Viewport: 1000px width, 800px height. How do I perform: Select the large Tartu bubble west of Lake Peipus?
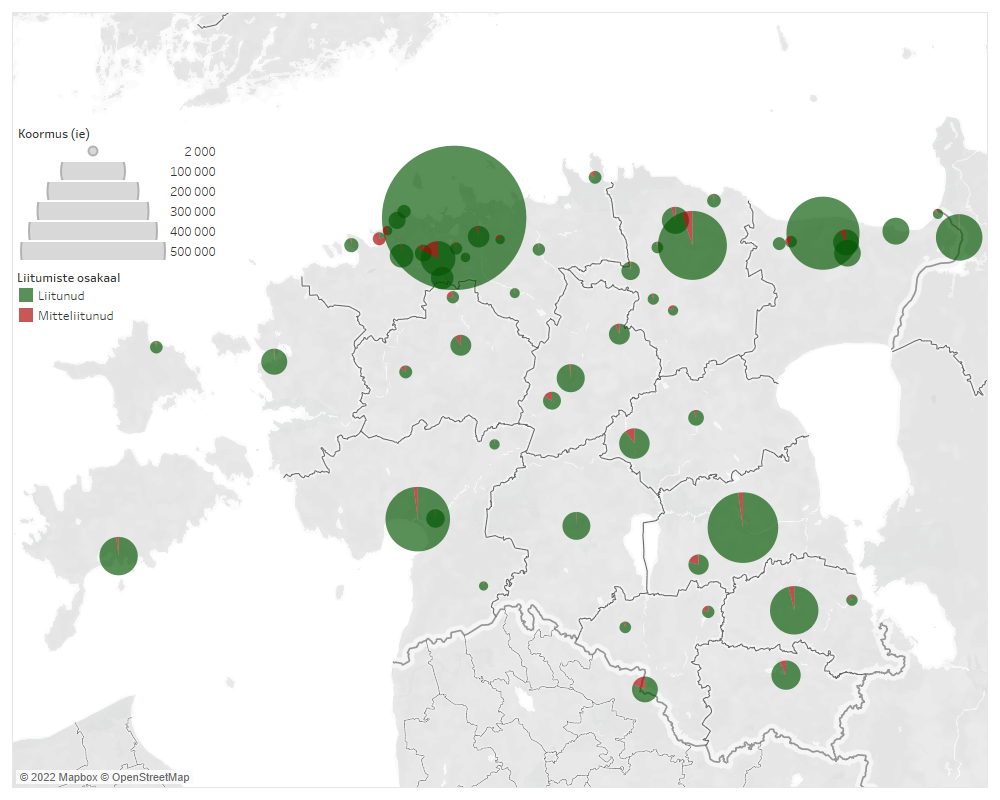[743, 527]
